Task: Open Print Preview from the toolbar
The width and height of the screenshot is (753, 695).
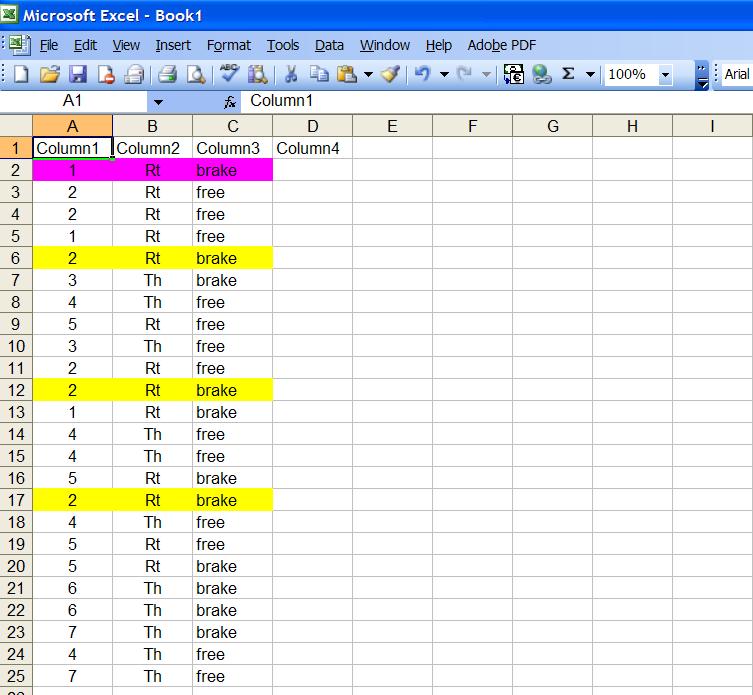Action: click(x=195, y=74)
